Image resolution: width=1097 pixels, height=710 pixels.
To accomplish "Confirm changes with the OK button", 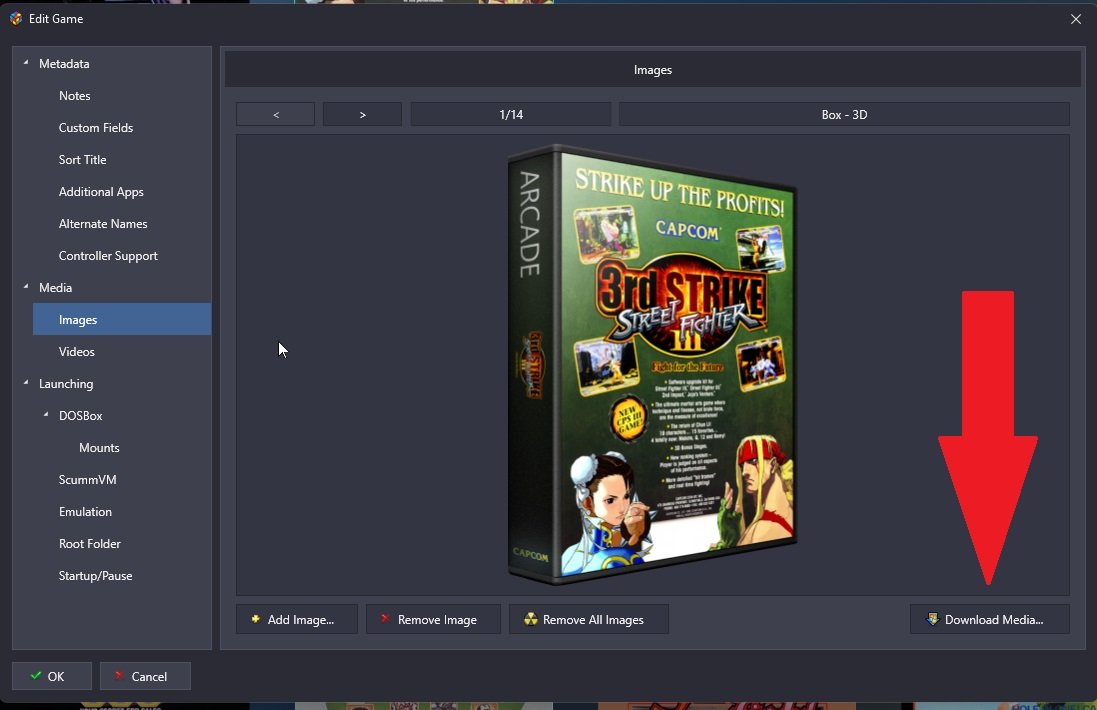I will [52, 676].
